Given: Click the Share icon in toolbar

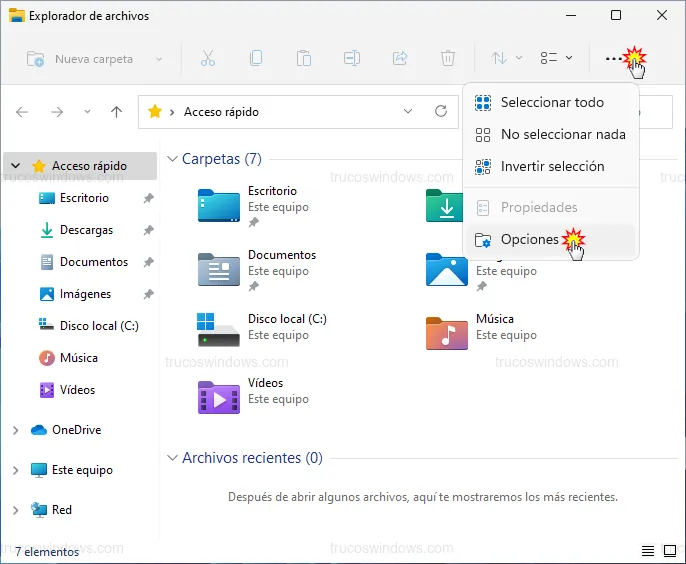Looking at the screenshot, I should click(400, 59).
